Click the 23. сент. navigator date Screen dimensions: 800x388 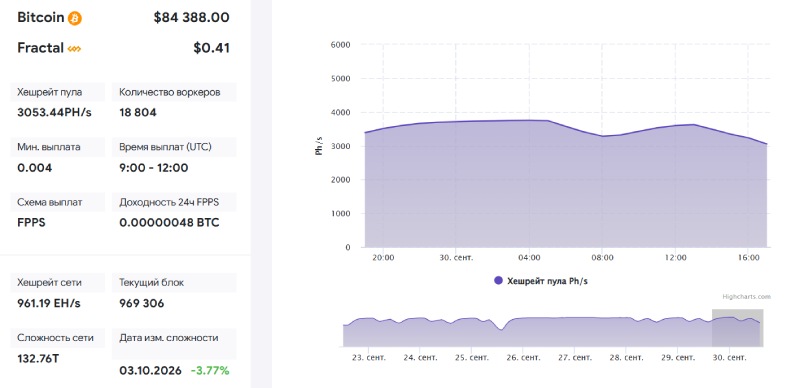[x=369, y=357]
